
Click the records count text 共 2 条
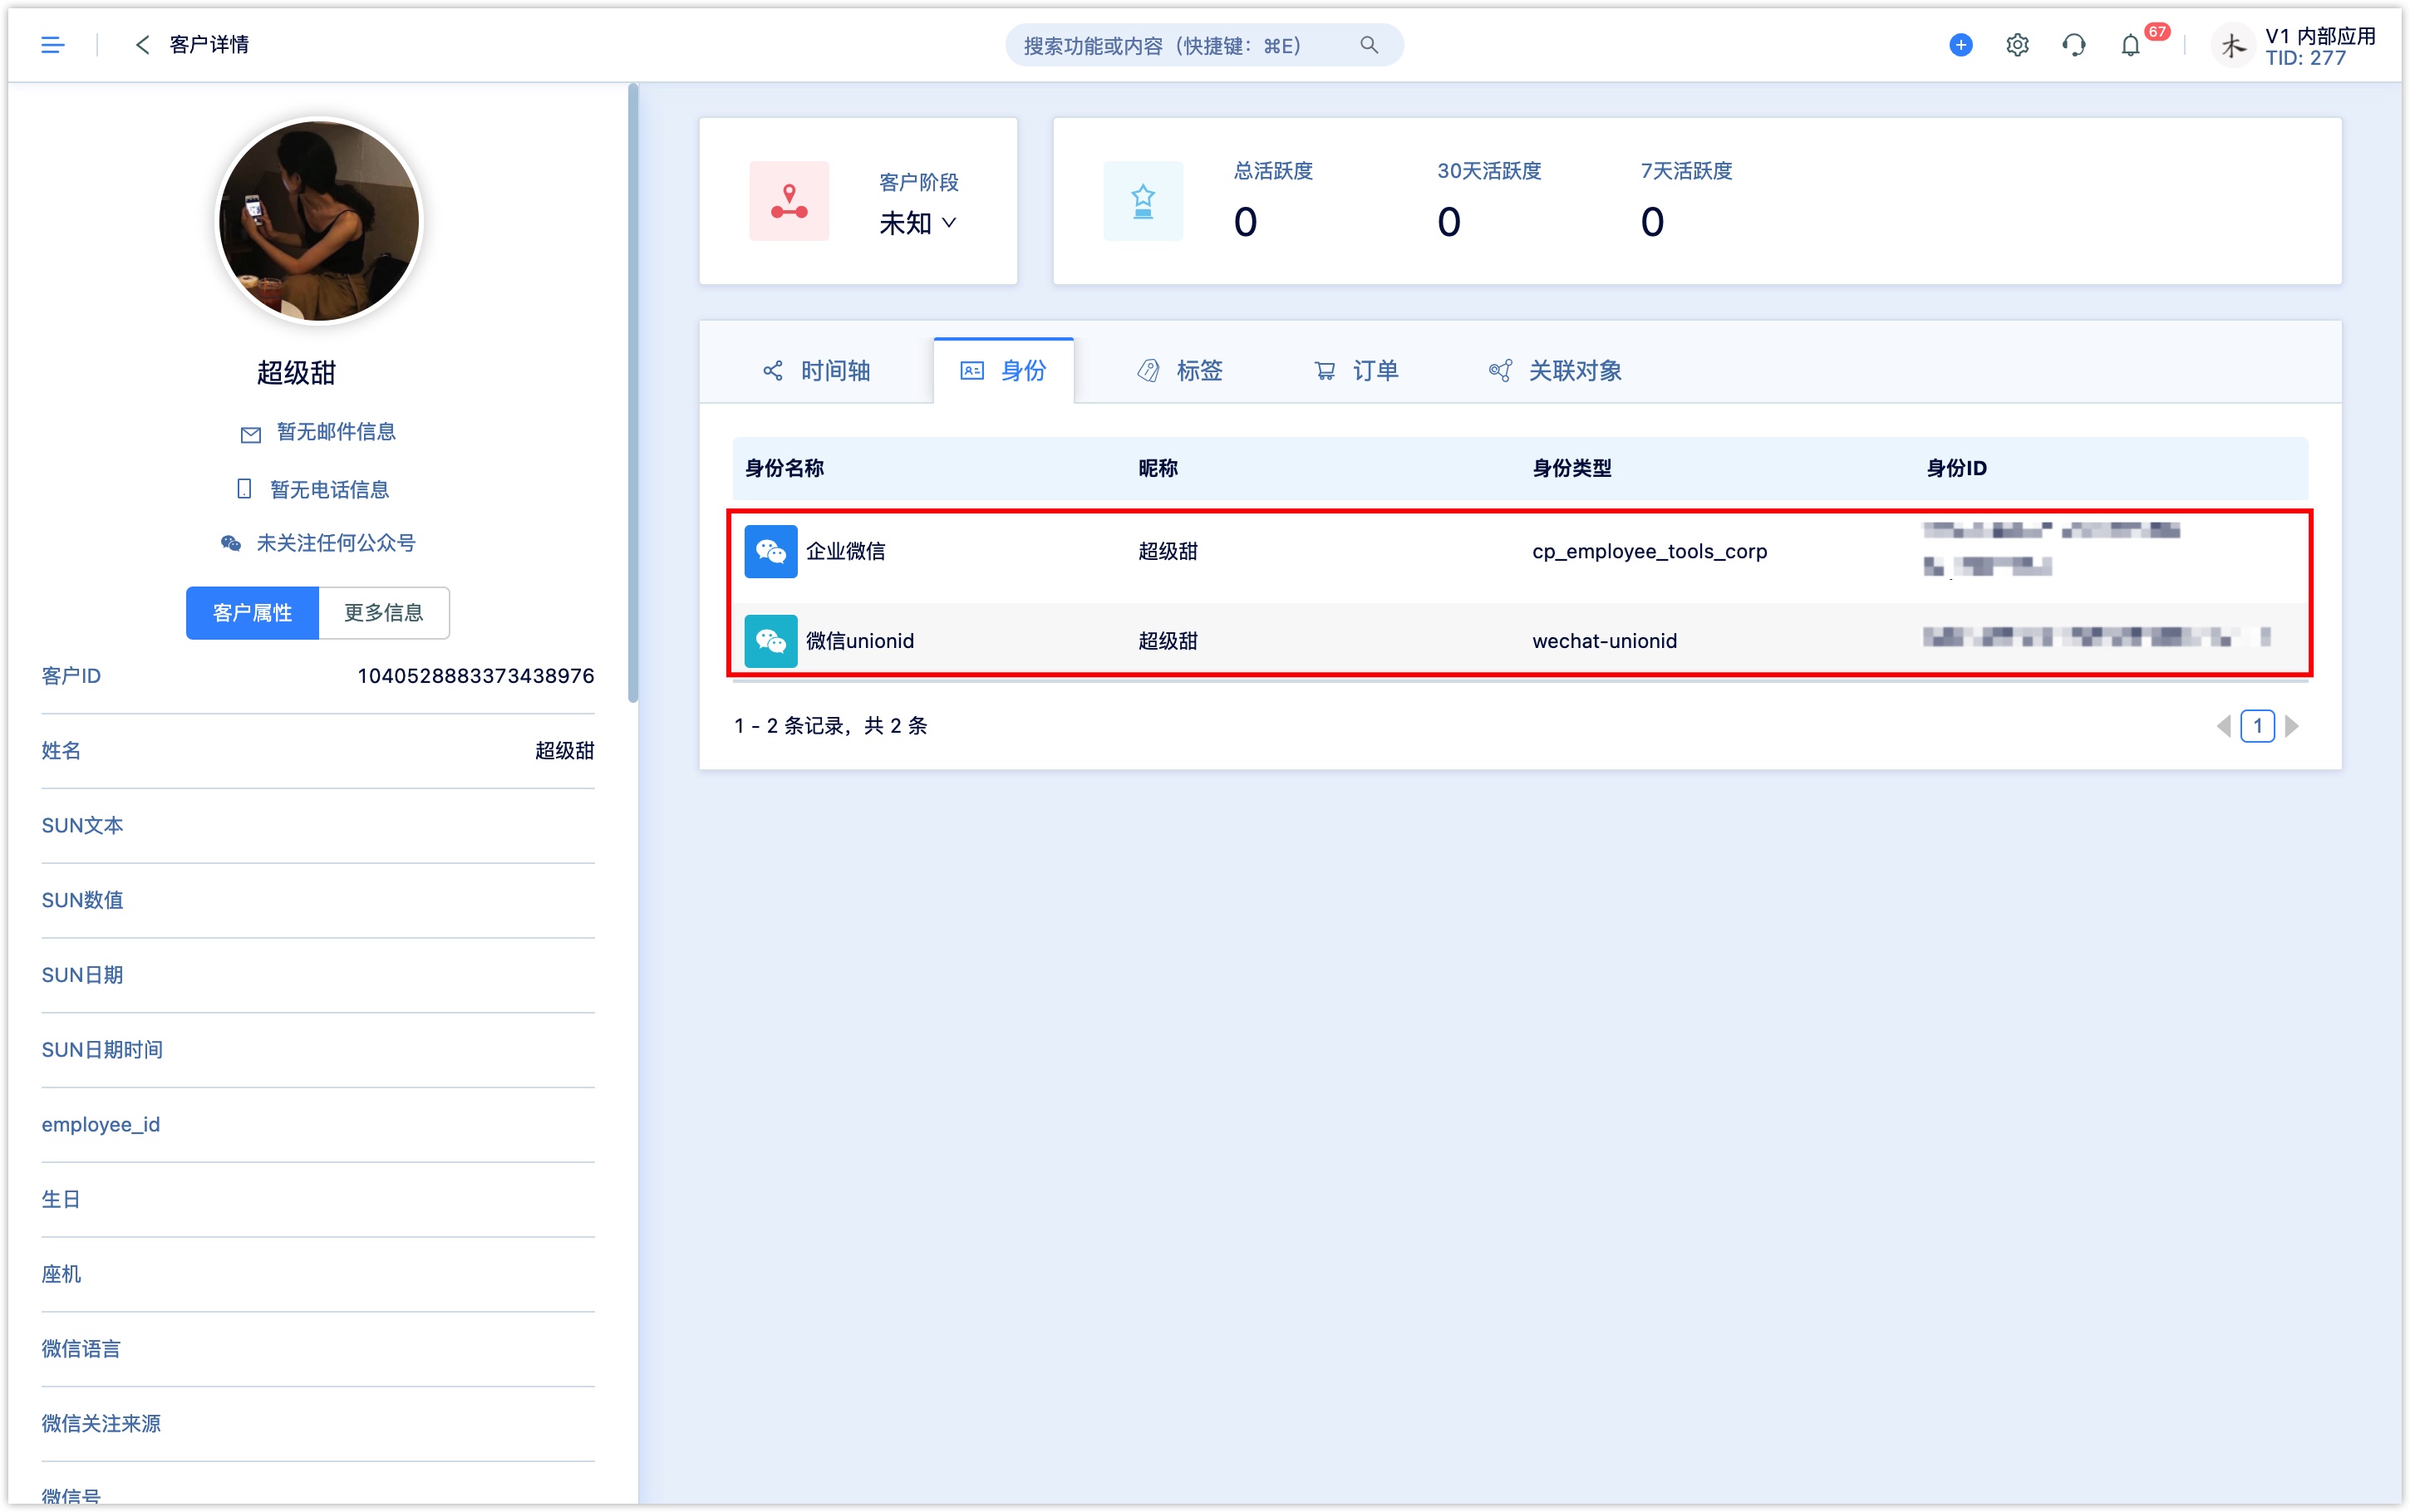(x=895, y=726)
